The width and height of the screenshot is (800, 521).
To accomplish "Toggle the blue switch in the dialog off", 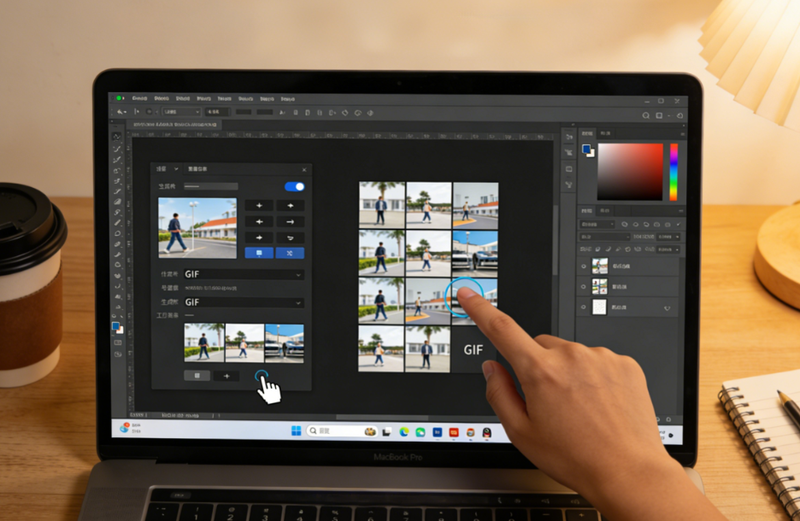I will 294,186.
